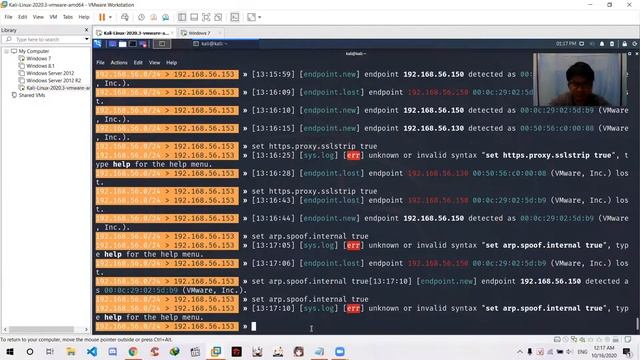This screenshot has height=360, width=640.
Task: Switch to the Windows 7 VM tab
Action: tap(200, 33)
